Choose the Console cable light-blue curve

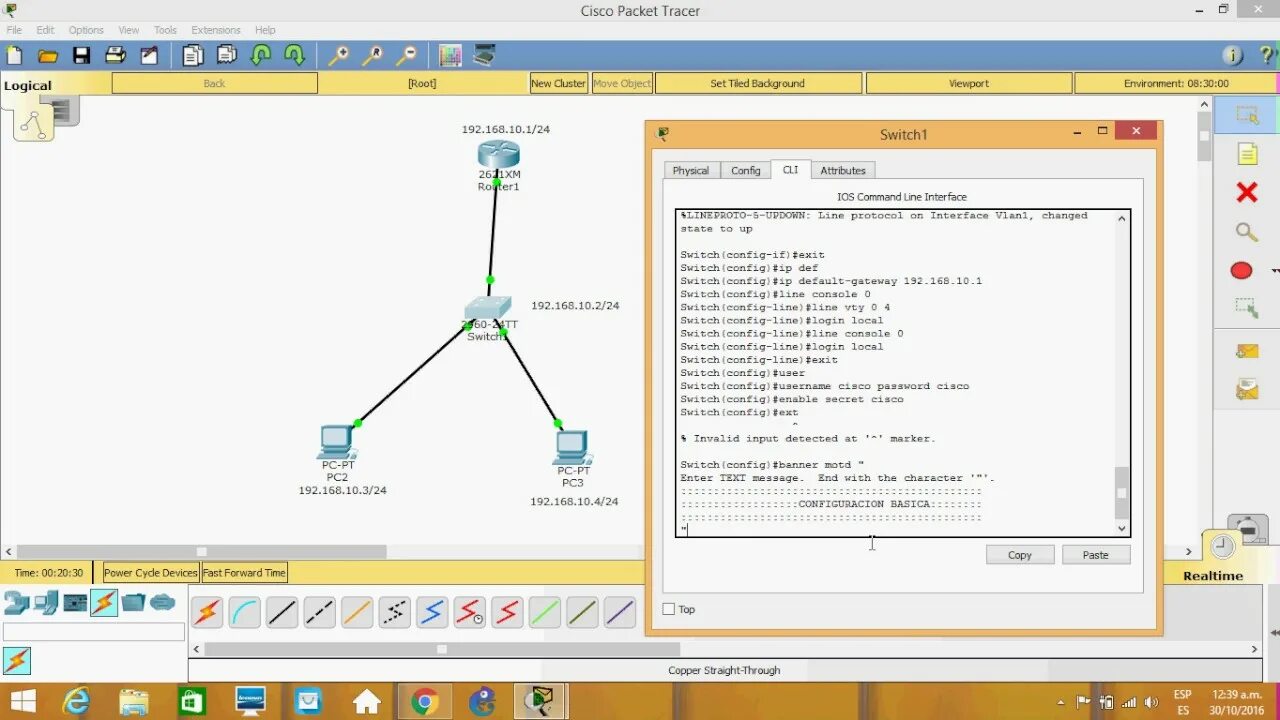pos(245,612)
